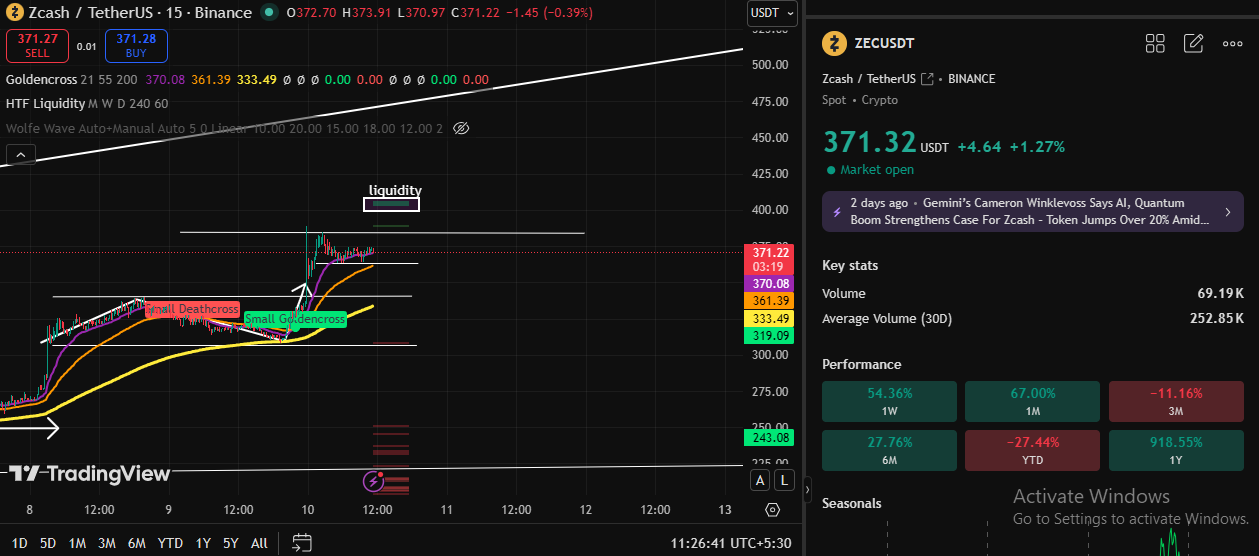The width and height of the screenshot is (1259, 556).
Task: Open the layout grid icon in details panel
Action: (x=1155, y=43)
